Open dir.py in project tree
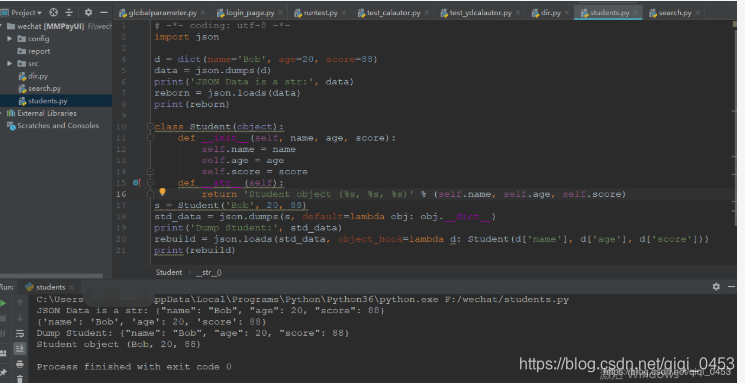This screenshot has width=745, height=383. (x=33, y=76)
